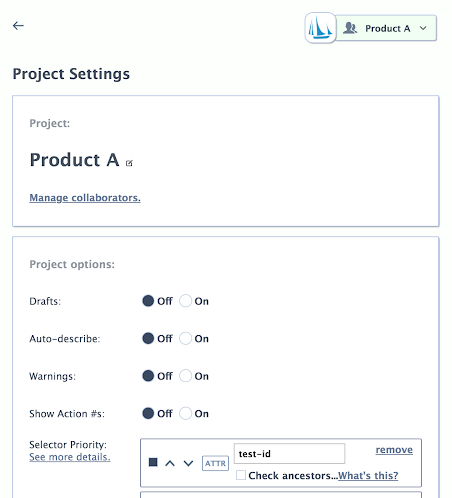Set Auto-describe to On
Image resolution: width=452 pixels, height=498 pixels.
pos(185,338)
